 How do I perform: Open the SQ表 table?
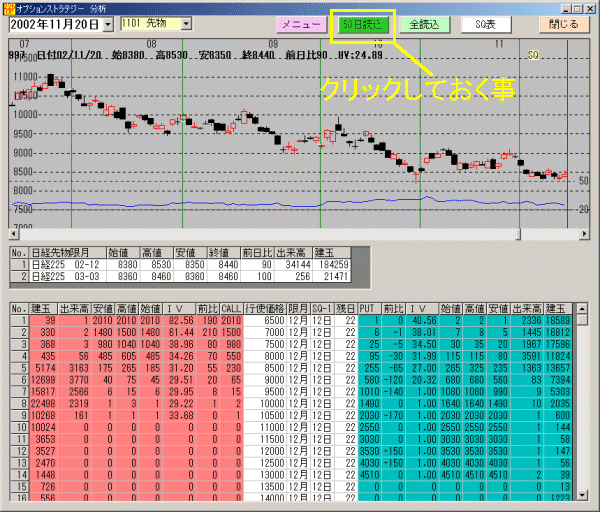[x=486, y=25]
